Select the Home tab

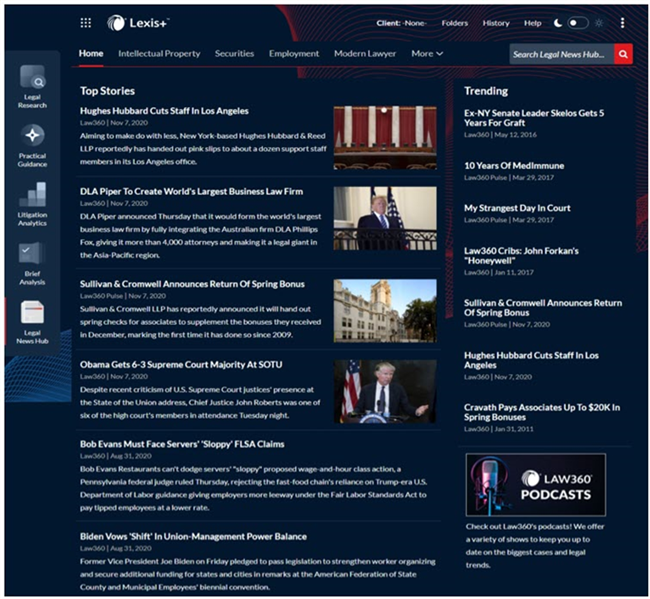(91, 53)
